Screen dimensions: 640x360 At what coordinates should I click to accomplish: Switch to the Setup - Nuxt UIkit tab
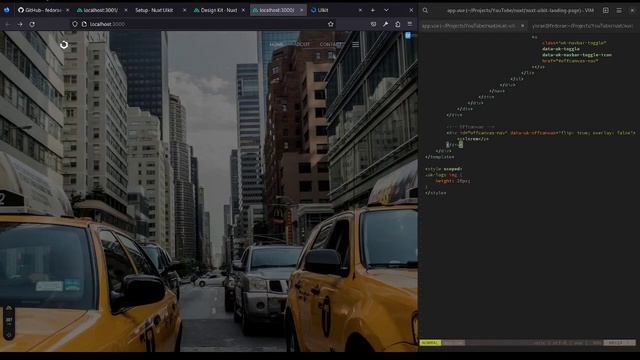pos(159,10)
